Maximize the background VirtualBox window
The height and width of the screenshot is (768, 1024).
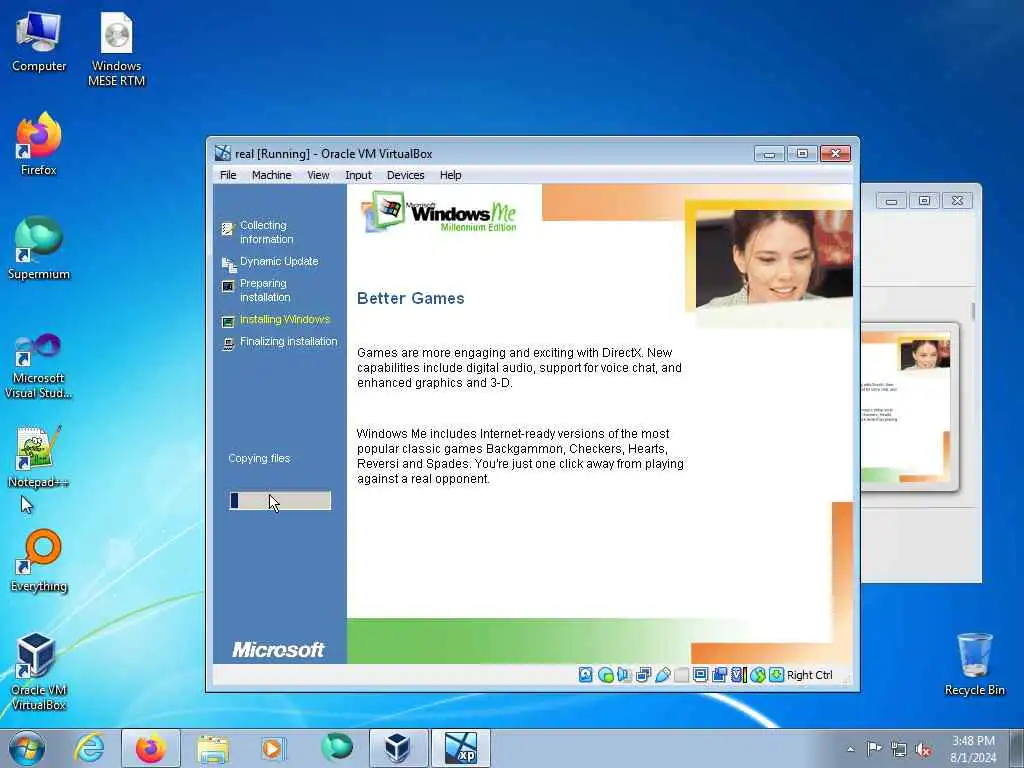point(924,201)
